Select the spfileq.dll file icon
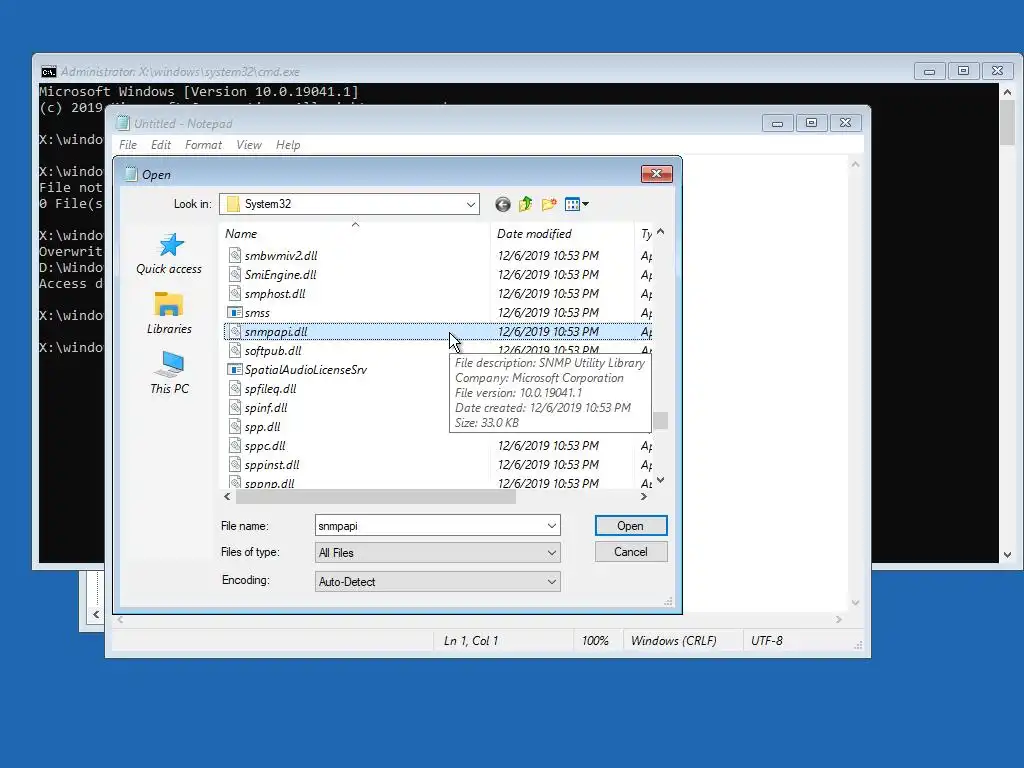1024x768 pixels. tap(235, 389)
